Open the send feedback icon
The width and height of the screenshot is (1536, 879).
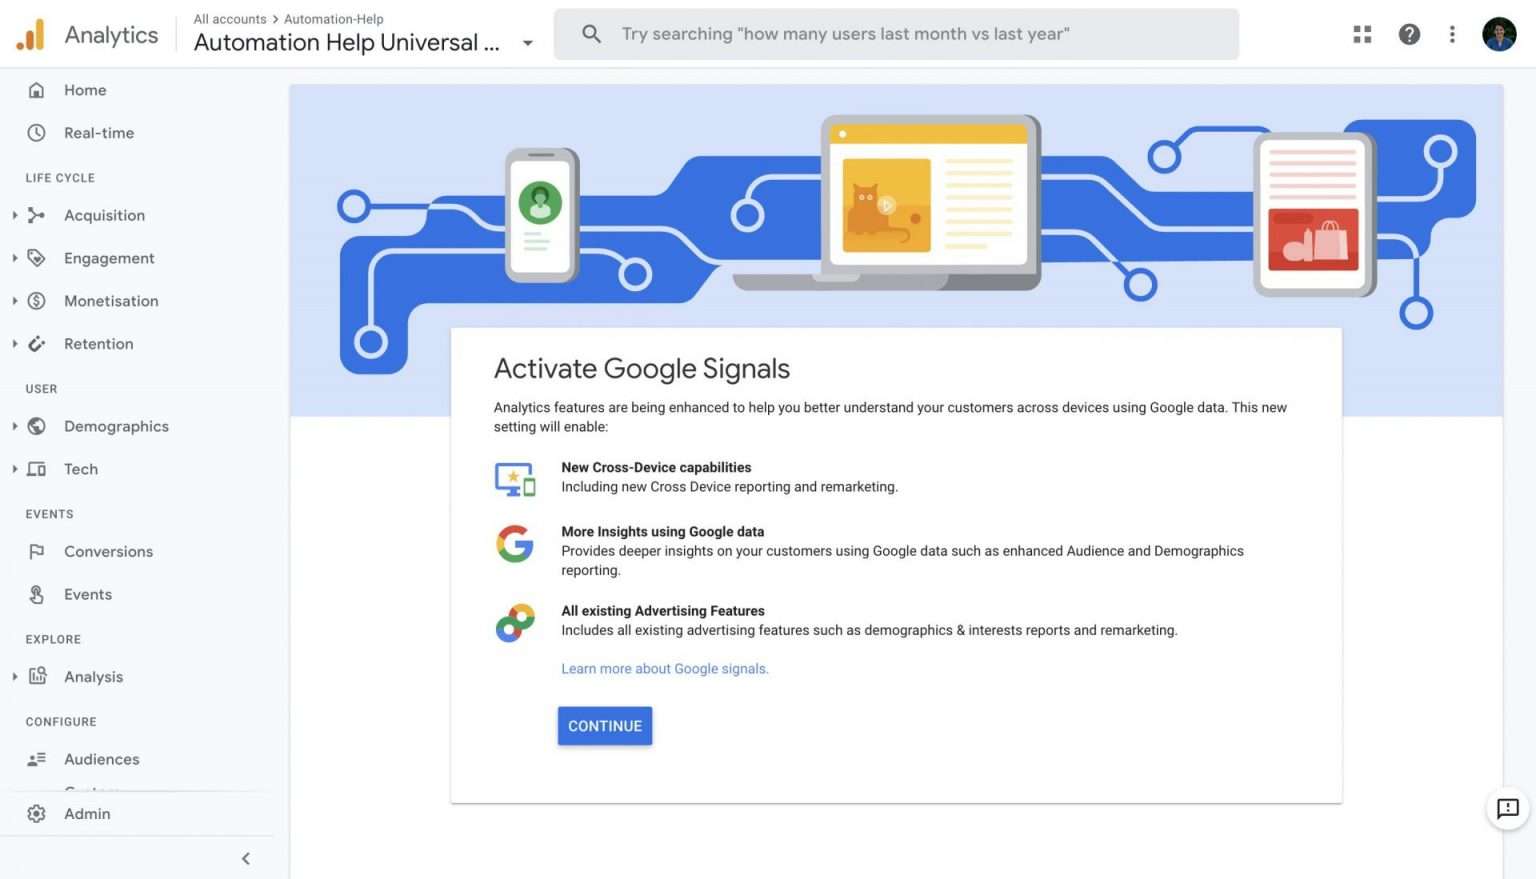click(1507, 808)
